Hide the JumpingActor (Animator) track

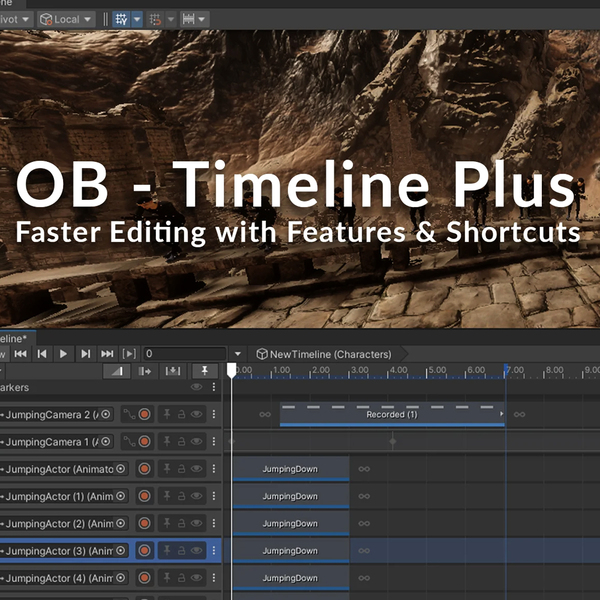(197, 469)
